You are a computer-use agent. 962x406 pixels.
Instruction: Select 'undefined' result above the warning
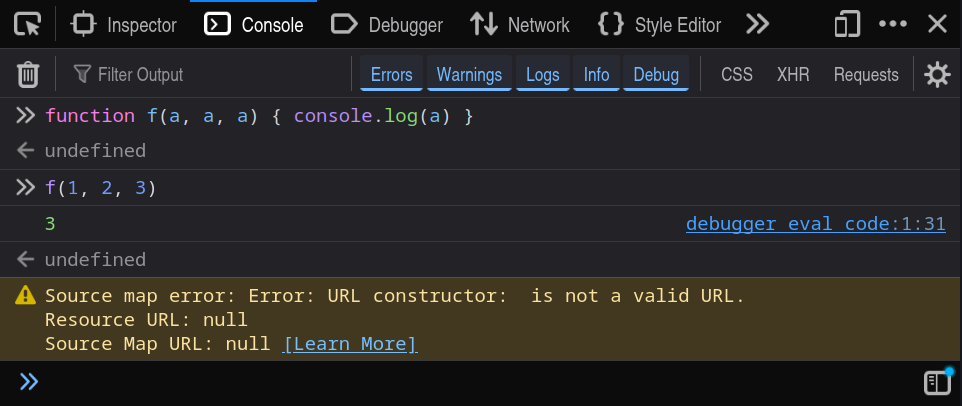95,259
